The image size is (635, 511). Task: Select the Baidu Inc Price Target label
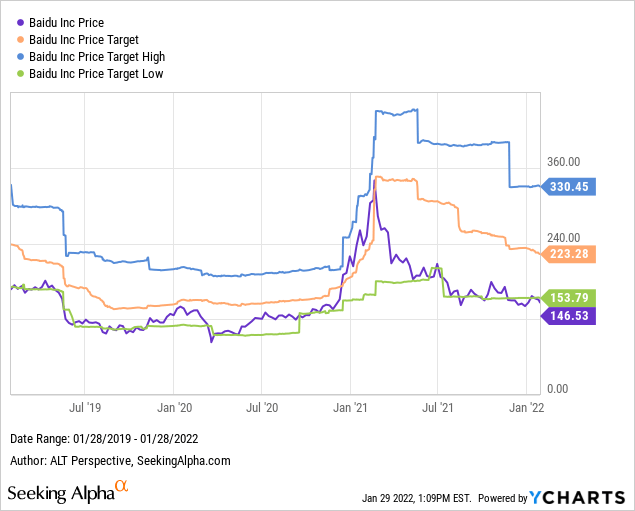(x=86, y=39)
